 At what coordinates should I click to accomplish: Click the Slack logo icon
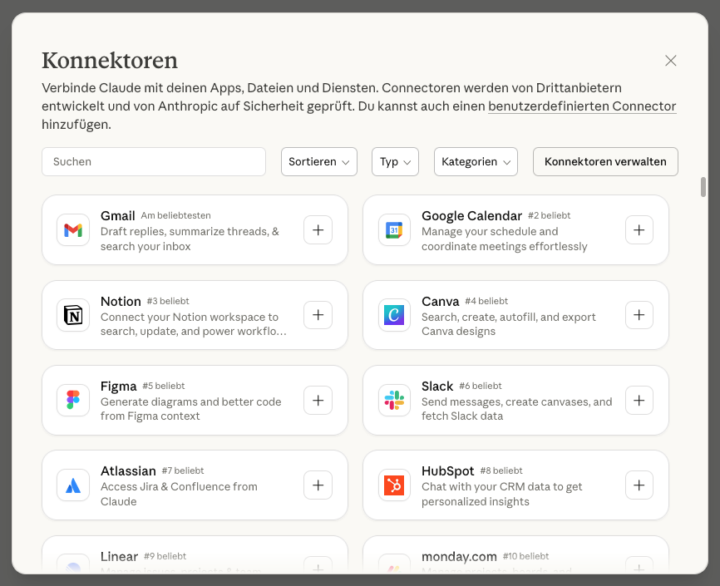pos(394,400)
